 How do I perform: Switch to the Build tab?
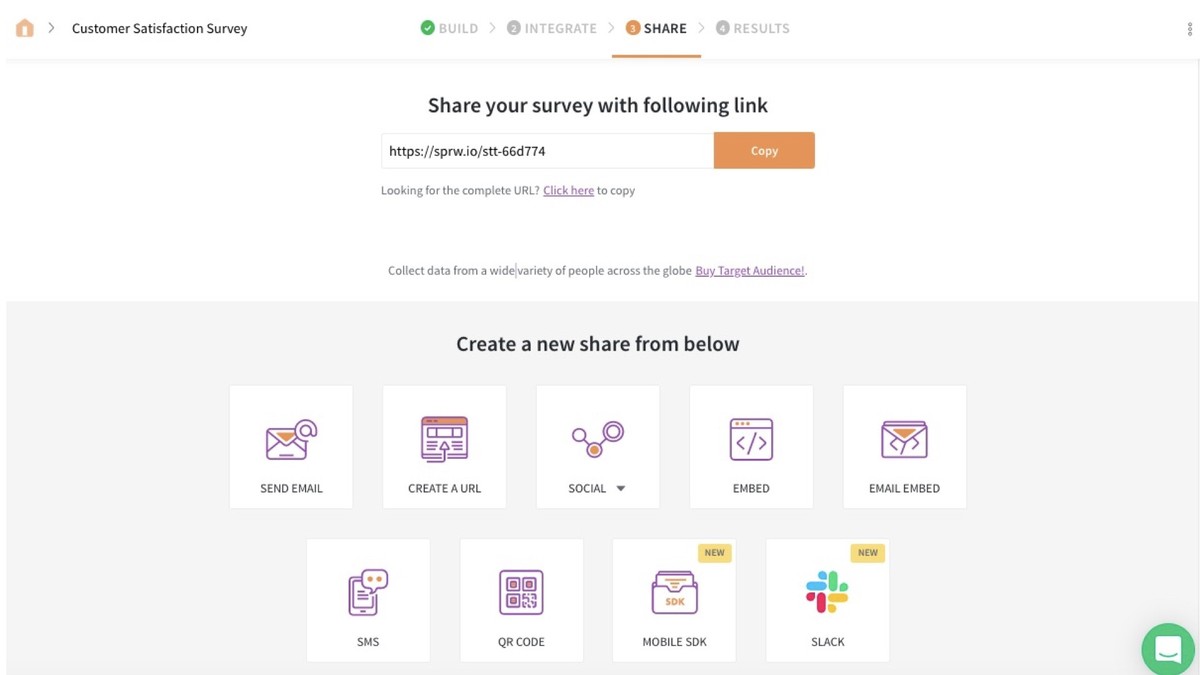pos(449,28)
